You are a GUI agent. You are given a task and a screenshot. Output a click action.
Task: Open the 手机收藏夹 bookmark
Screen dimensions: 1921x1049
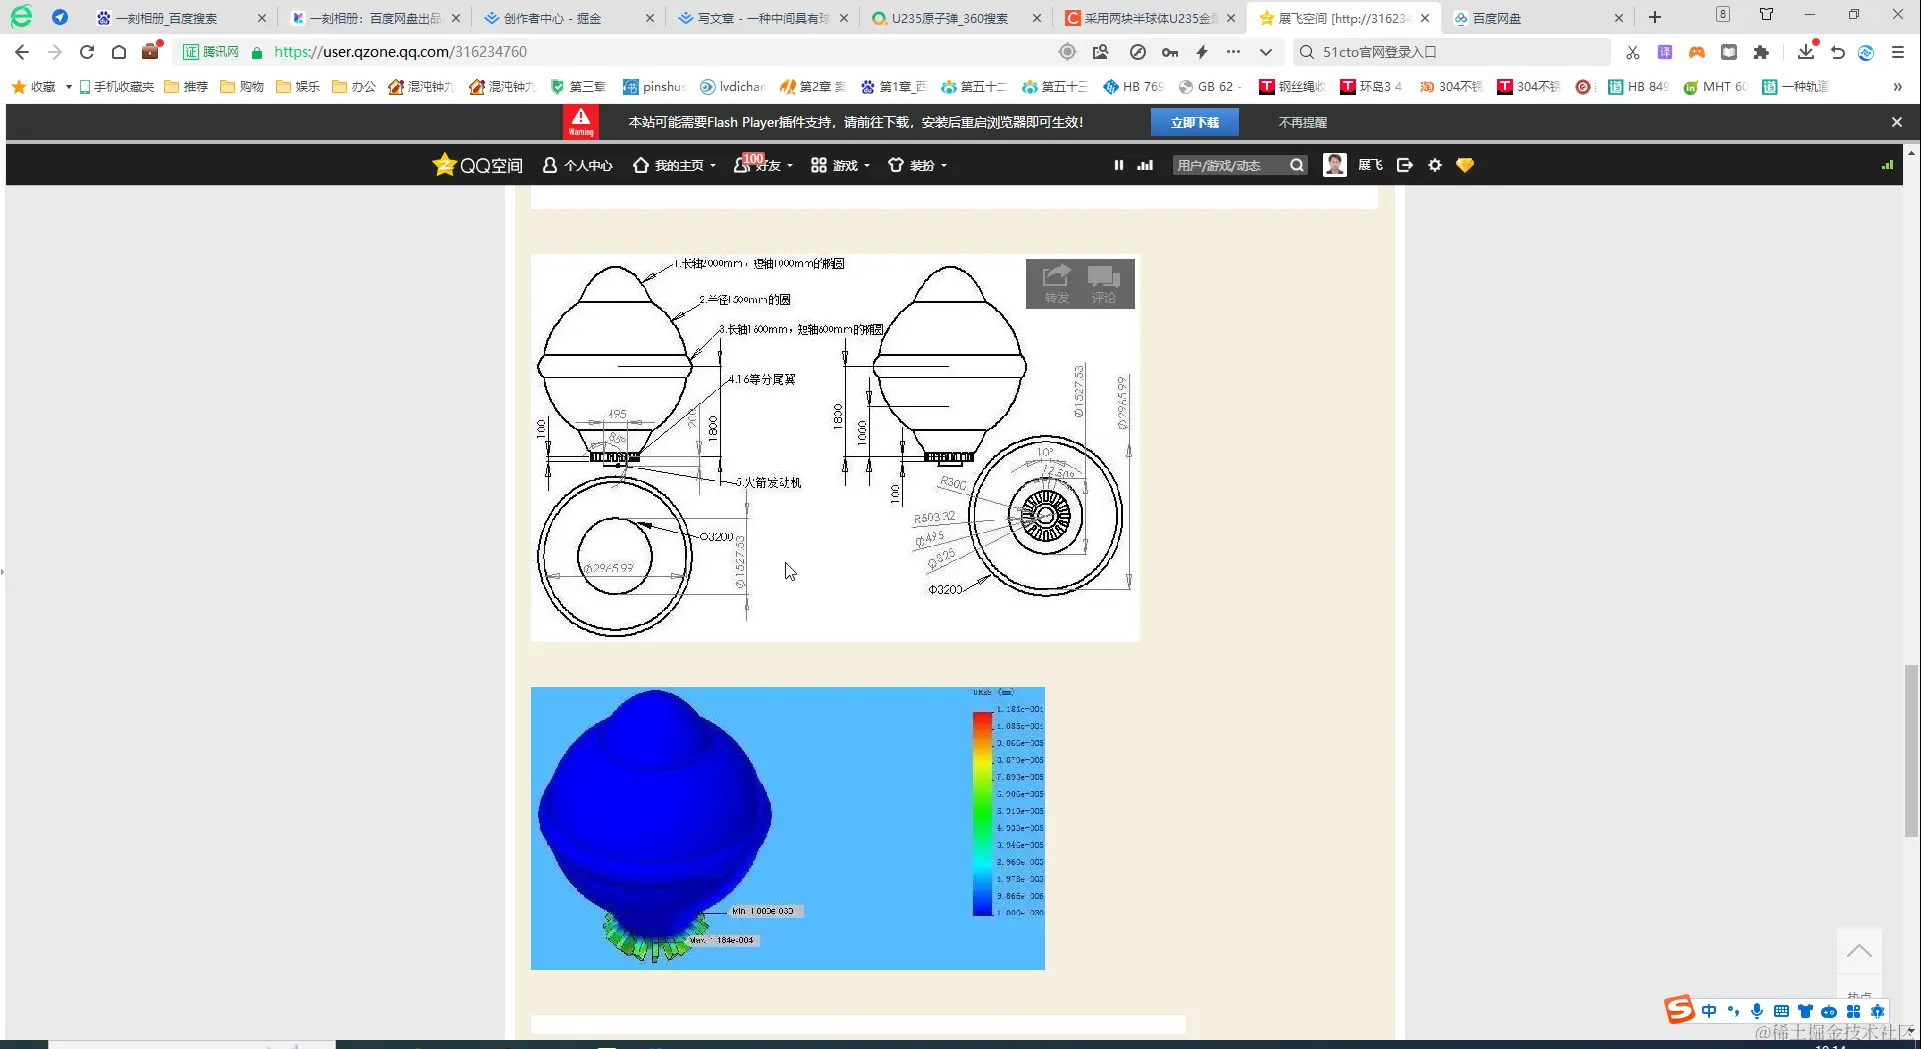tap(117, 87)
